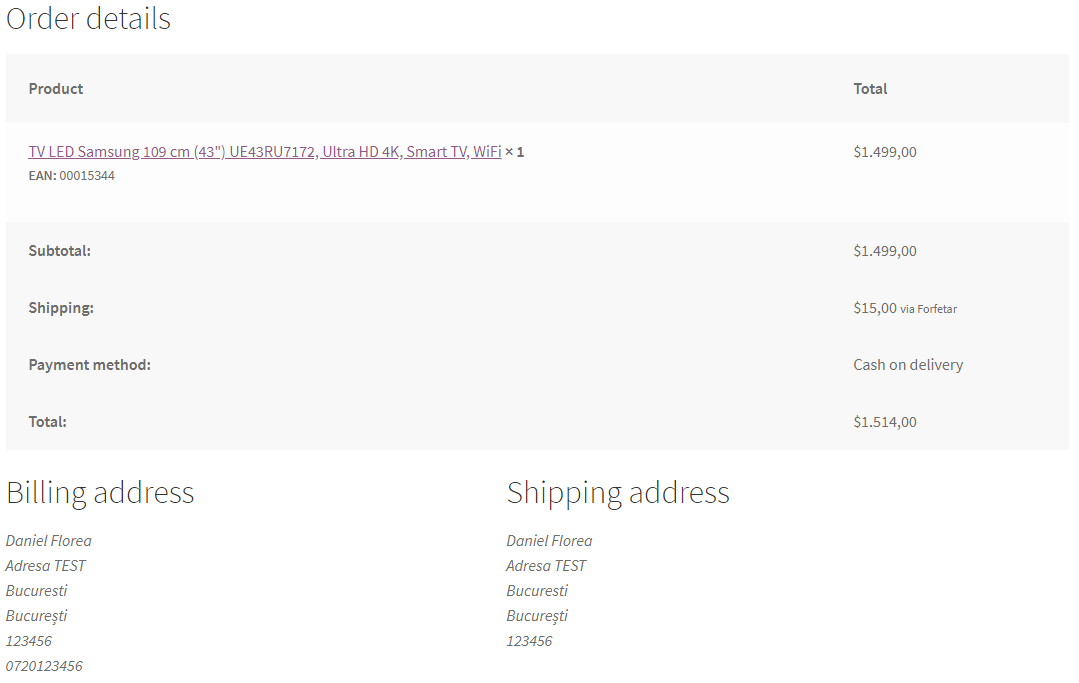This screenshot has width=1079, height=683.
Task: Click the "Order details" heading
Action: click(88, 19)
